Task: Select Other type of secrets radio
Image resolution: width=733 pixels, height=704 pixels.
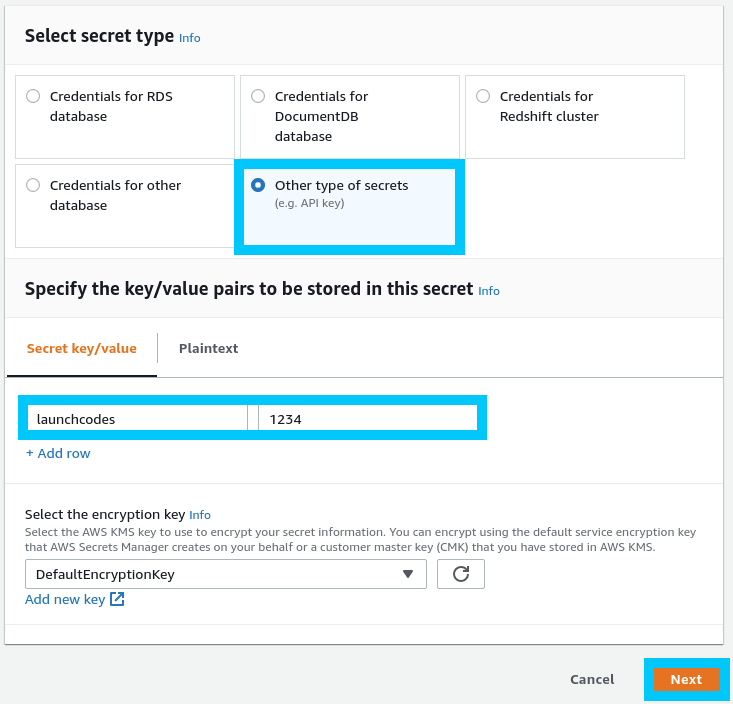Action: tap(258, 185)
